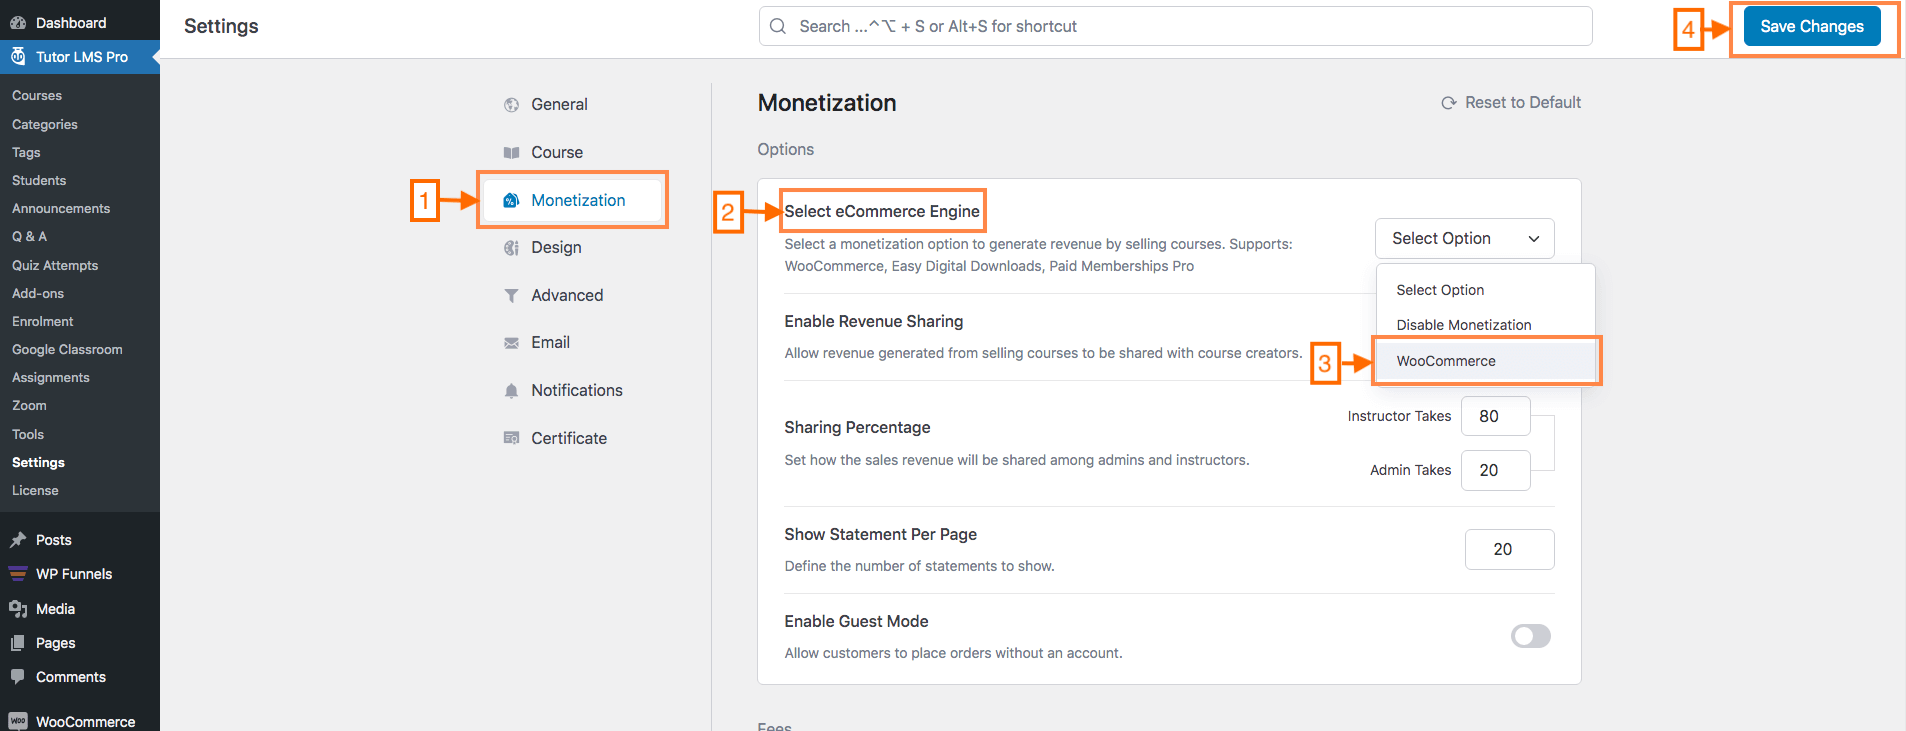The width and height of the screenshot is (1906, 731).
Task: Click the Pages icon
Action: click(18, 643)
